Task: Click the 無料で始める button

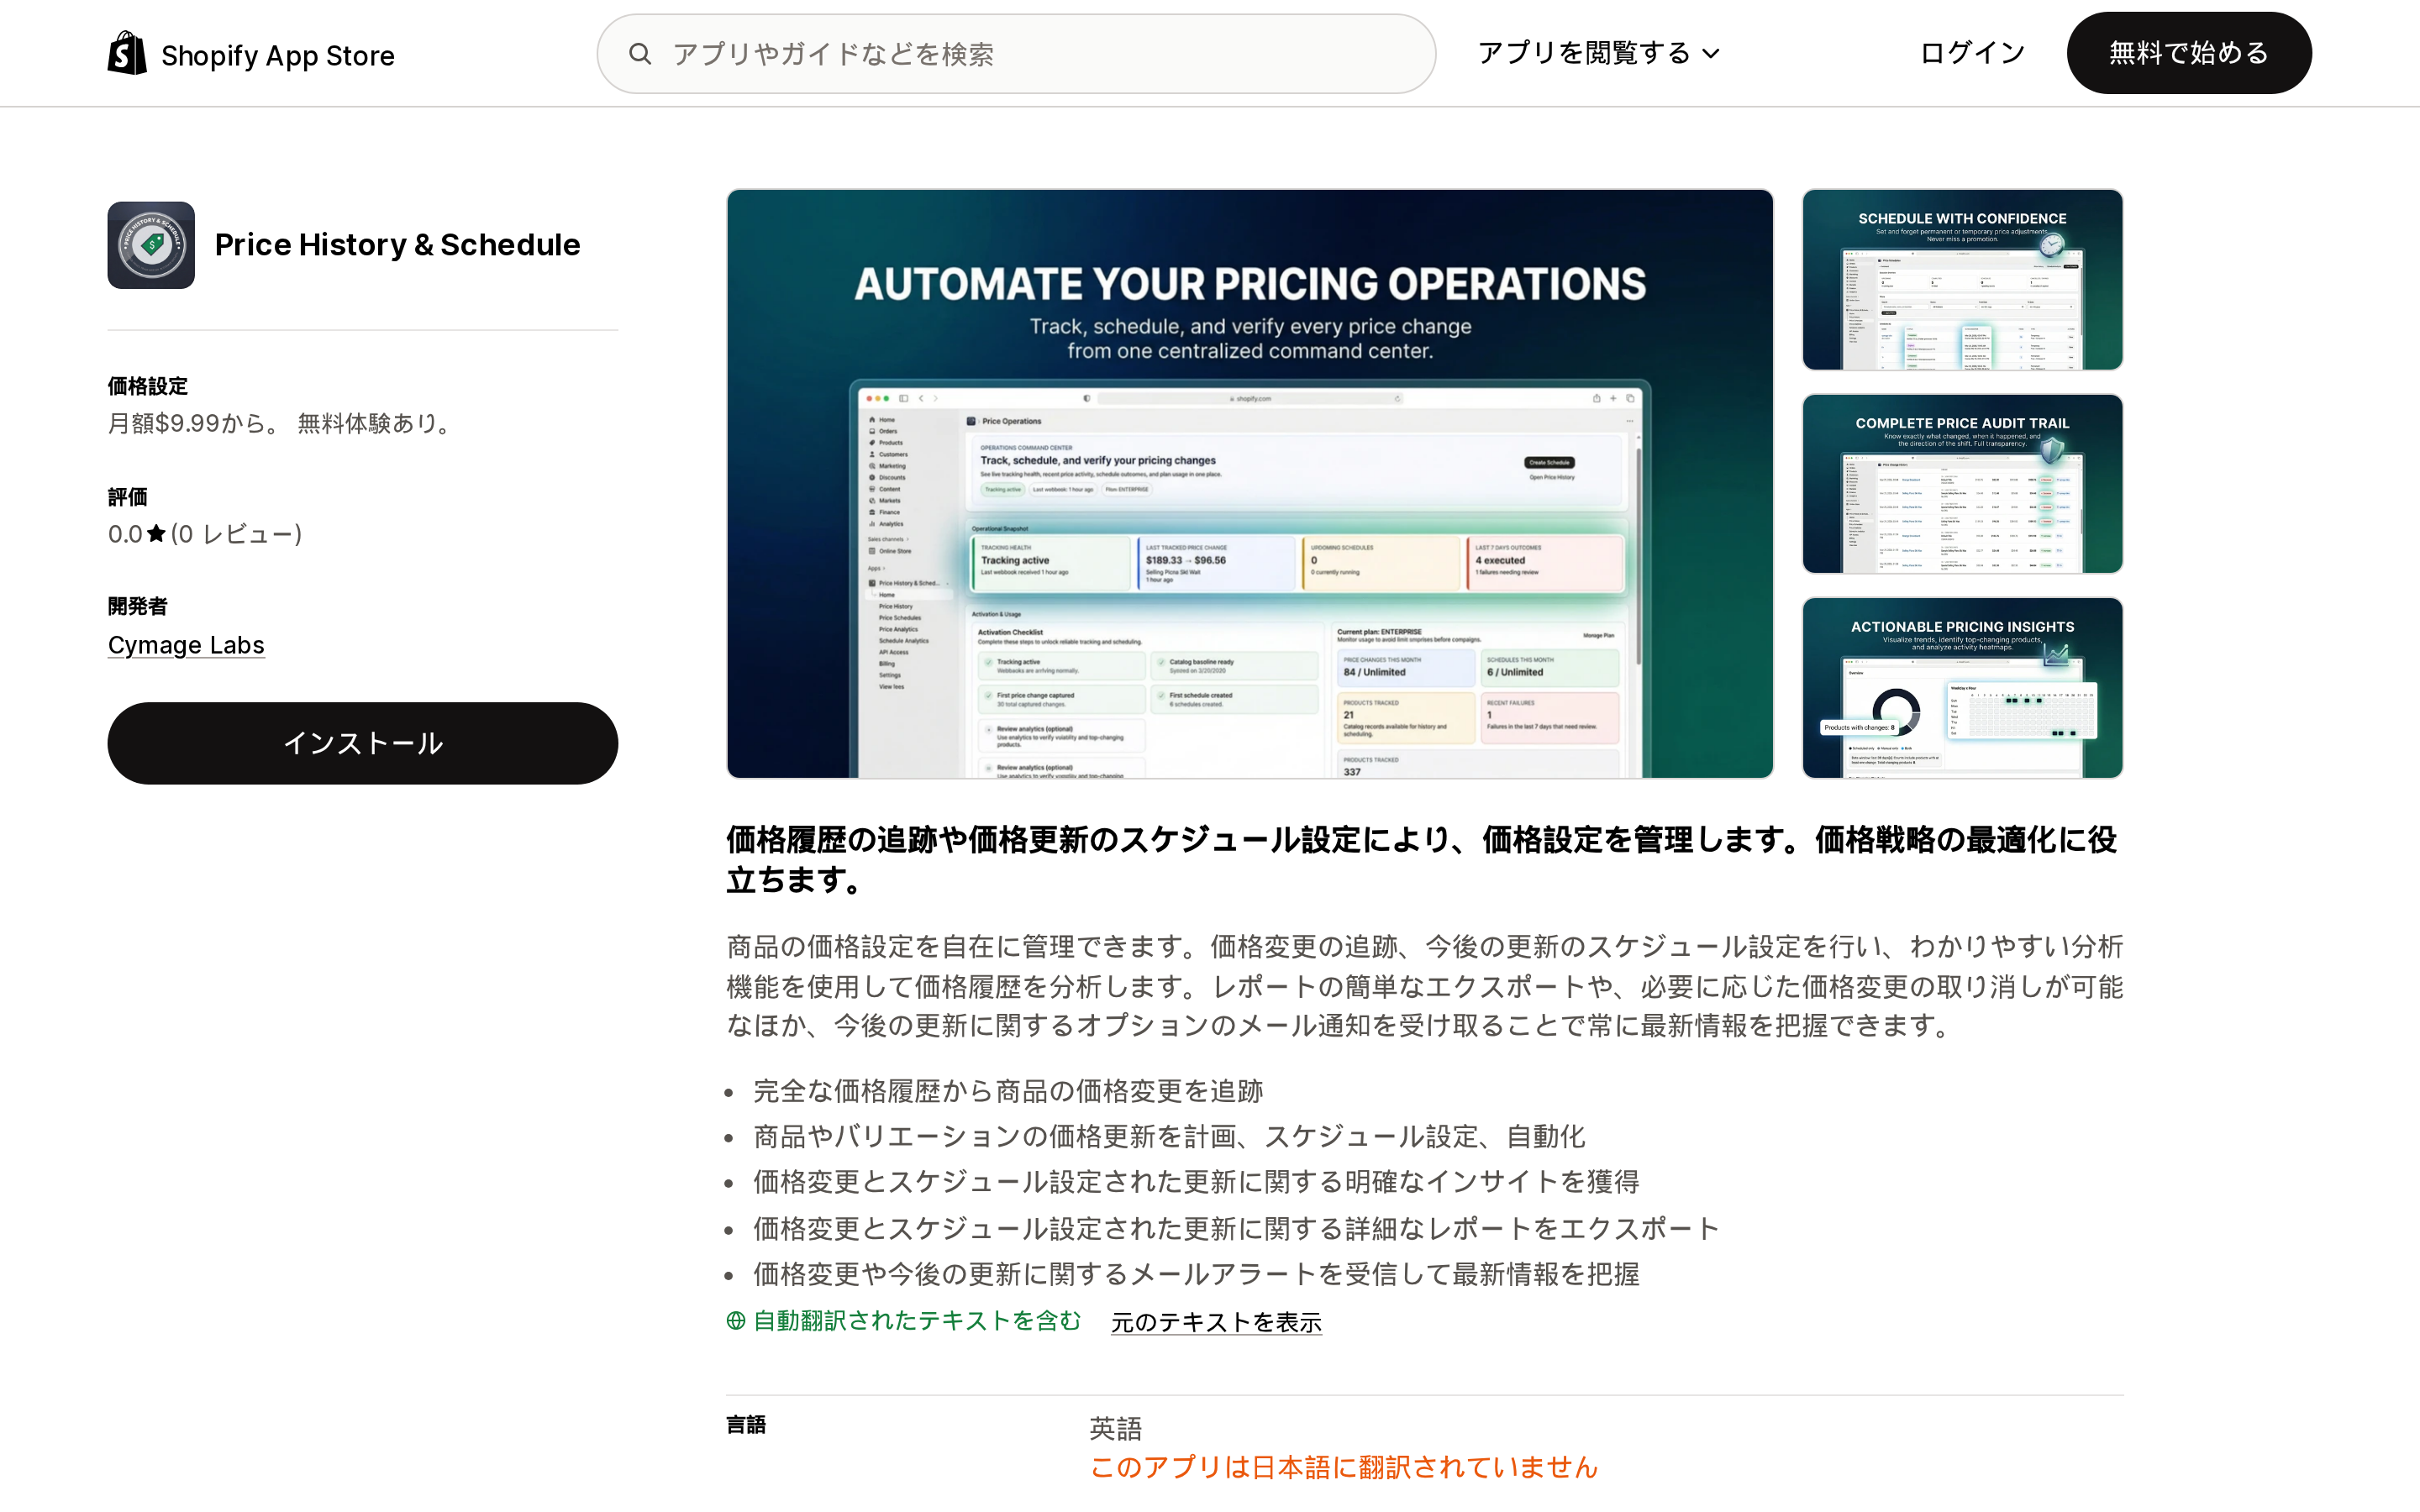Action: 2189,53
